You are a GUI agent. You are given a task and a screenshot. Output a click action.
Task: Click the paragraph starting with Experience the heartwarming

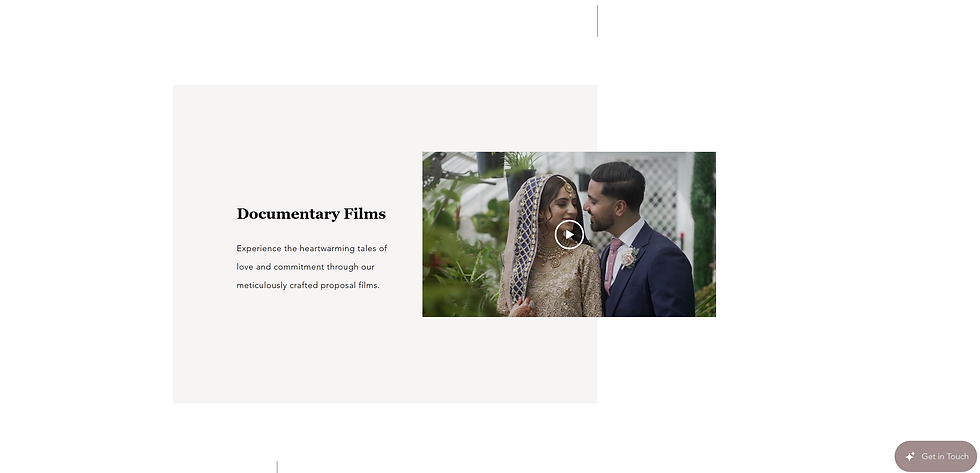click(312, 267)
